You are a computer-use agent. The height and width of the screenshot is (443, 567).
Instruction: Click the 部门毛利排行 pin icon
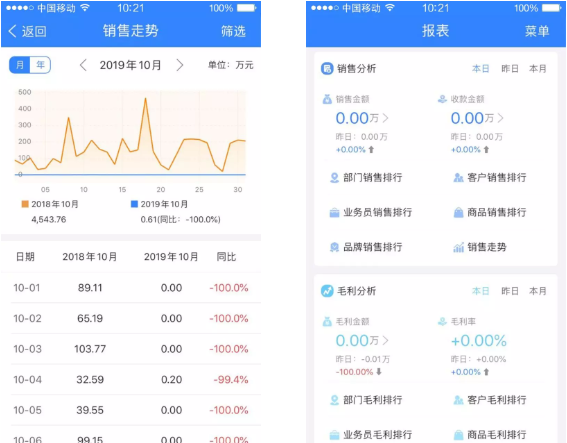click(334, 400)
